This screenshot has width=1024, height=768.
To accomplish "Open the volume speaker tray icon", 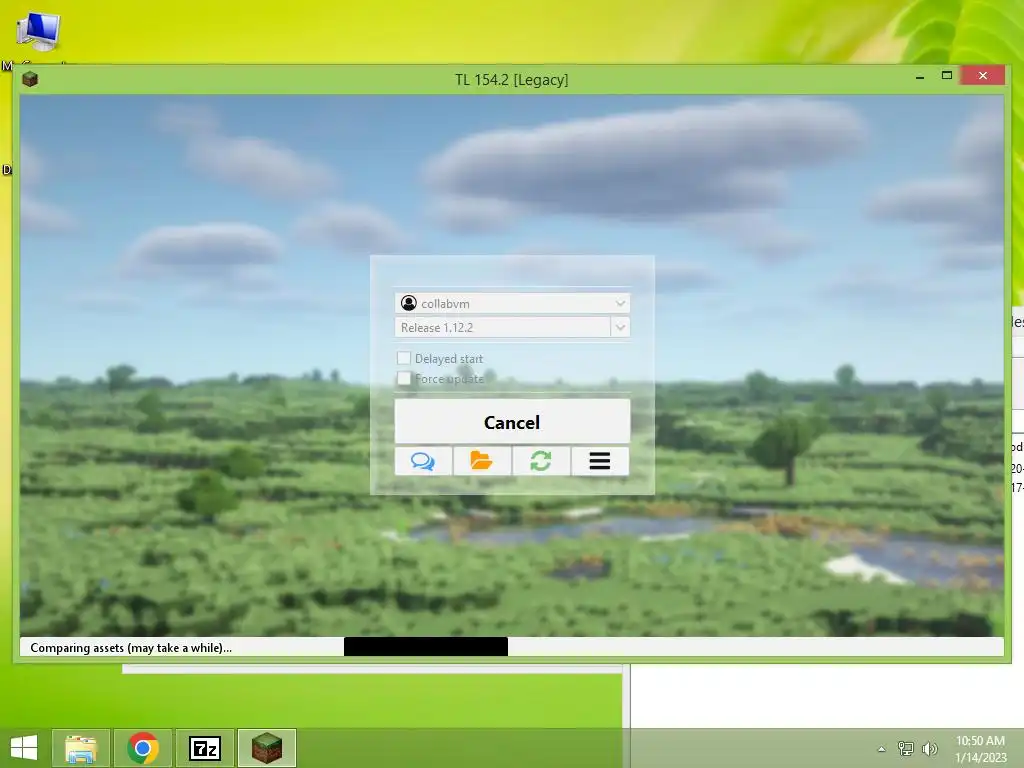I will tap(929, 748).
